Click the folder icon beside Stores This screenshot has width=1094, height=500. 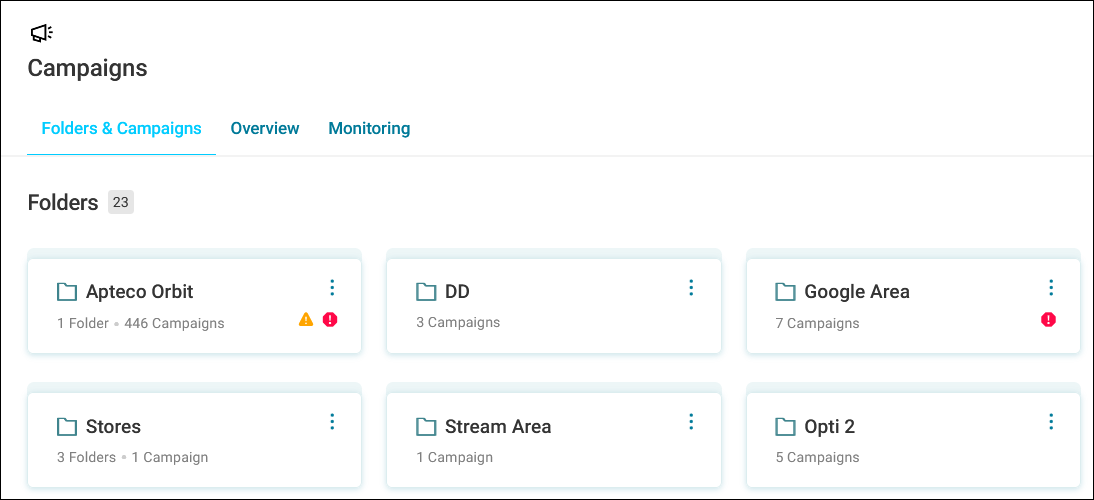67,426
